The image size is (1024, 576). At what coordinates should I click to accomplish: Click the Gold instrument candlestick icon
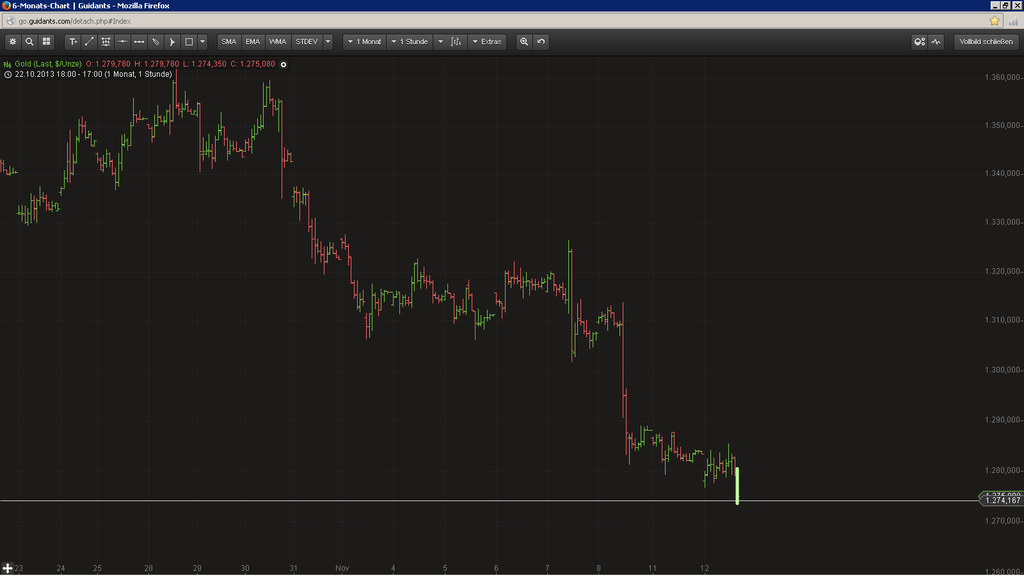[x=7, y=65]
